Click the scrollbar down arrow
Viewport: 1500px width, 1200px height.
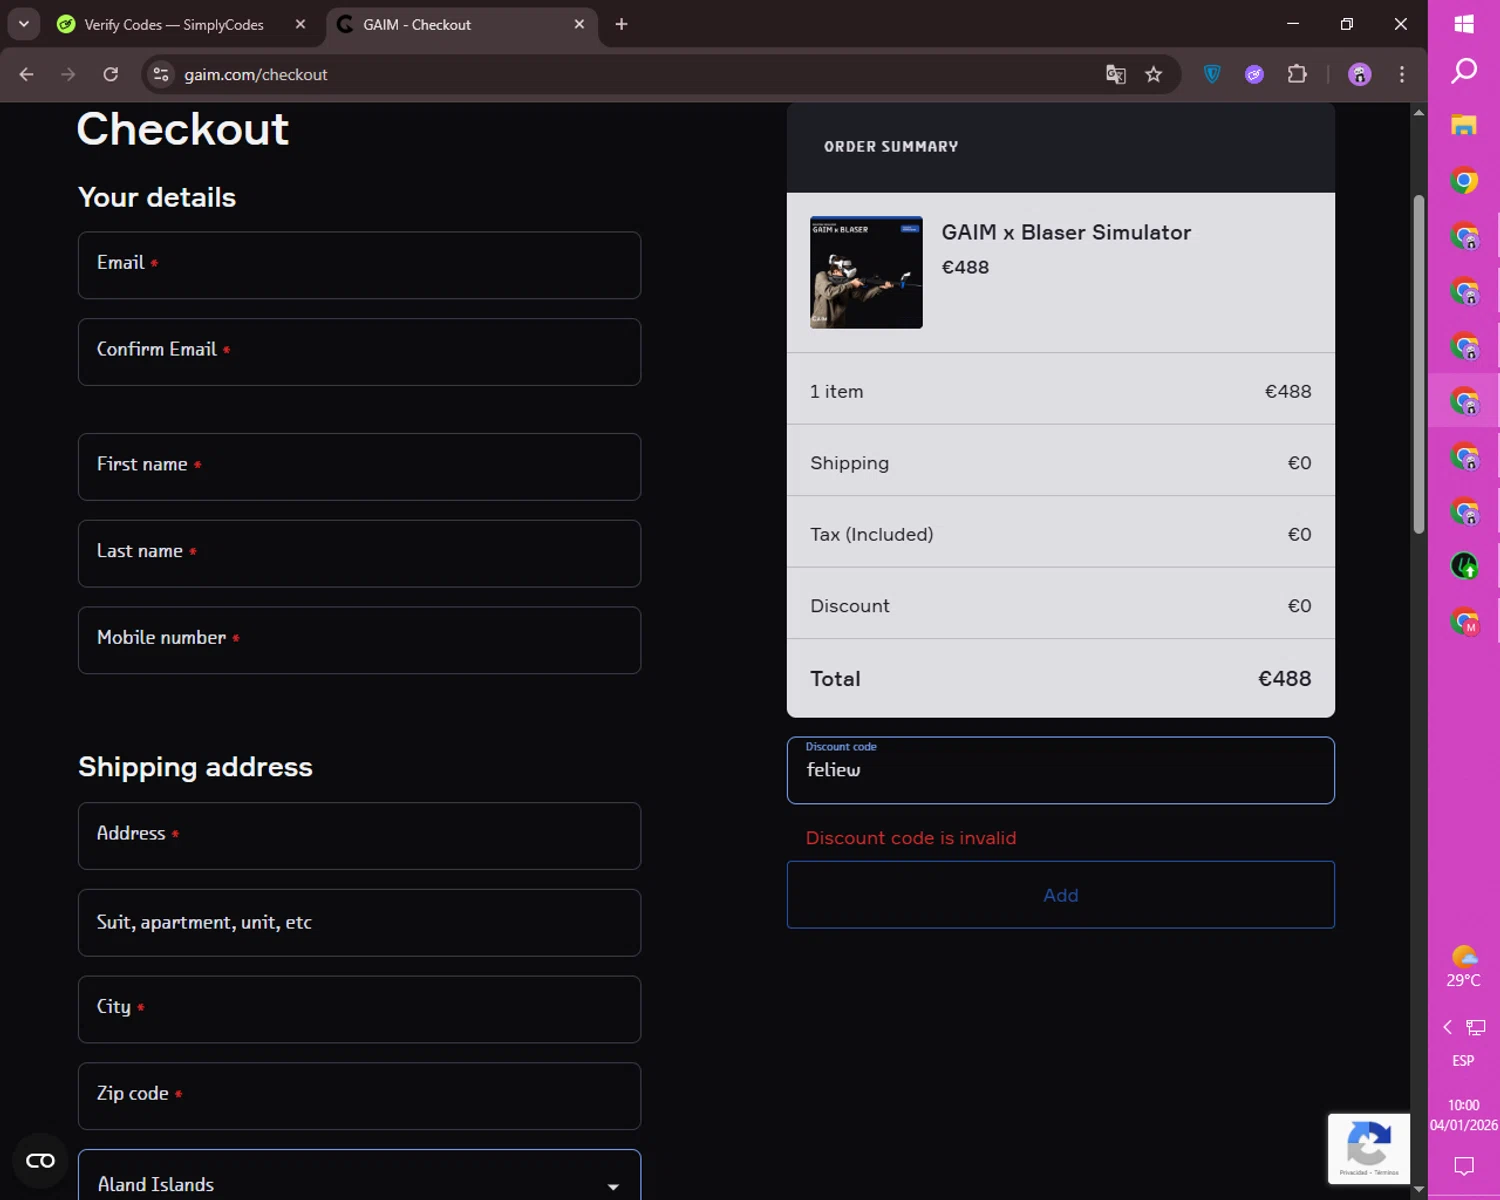click(x=1419, y=1190)
